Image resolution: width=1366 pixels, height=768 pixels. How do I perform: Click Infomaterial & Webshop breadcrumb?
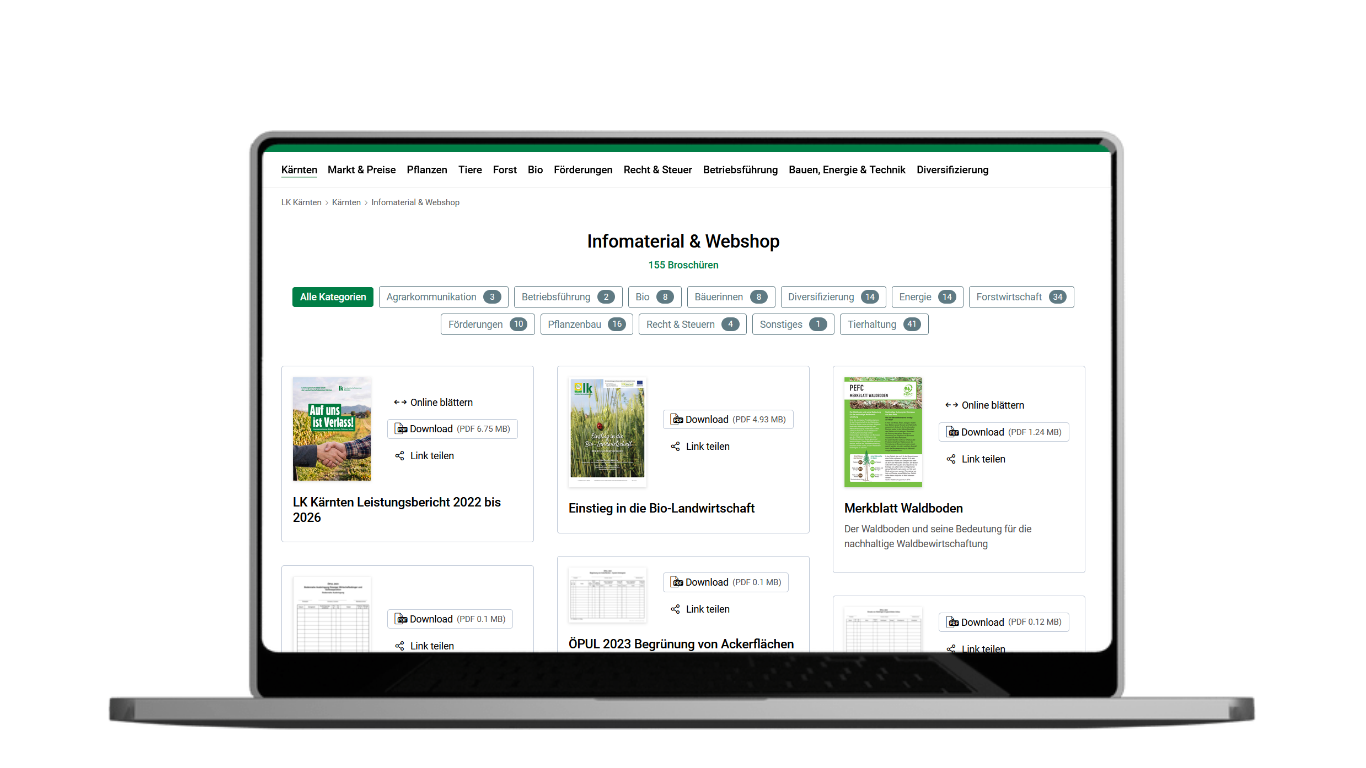(x=415, y=202)
